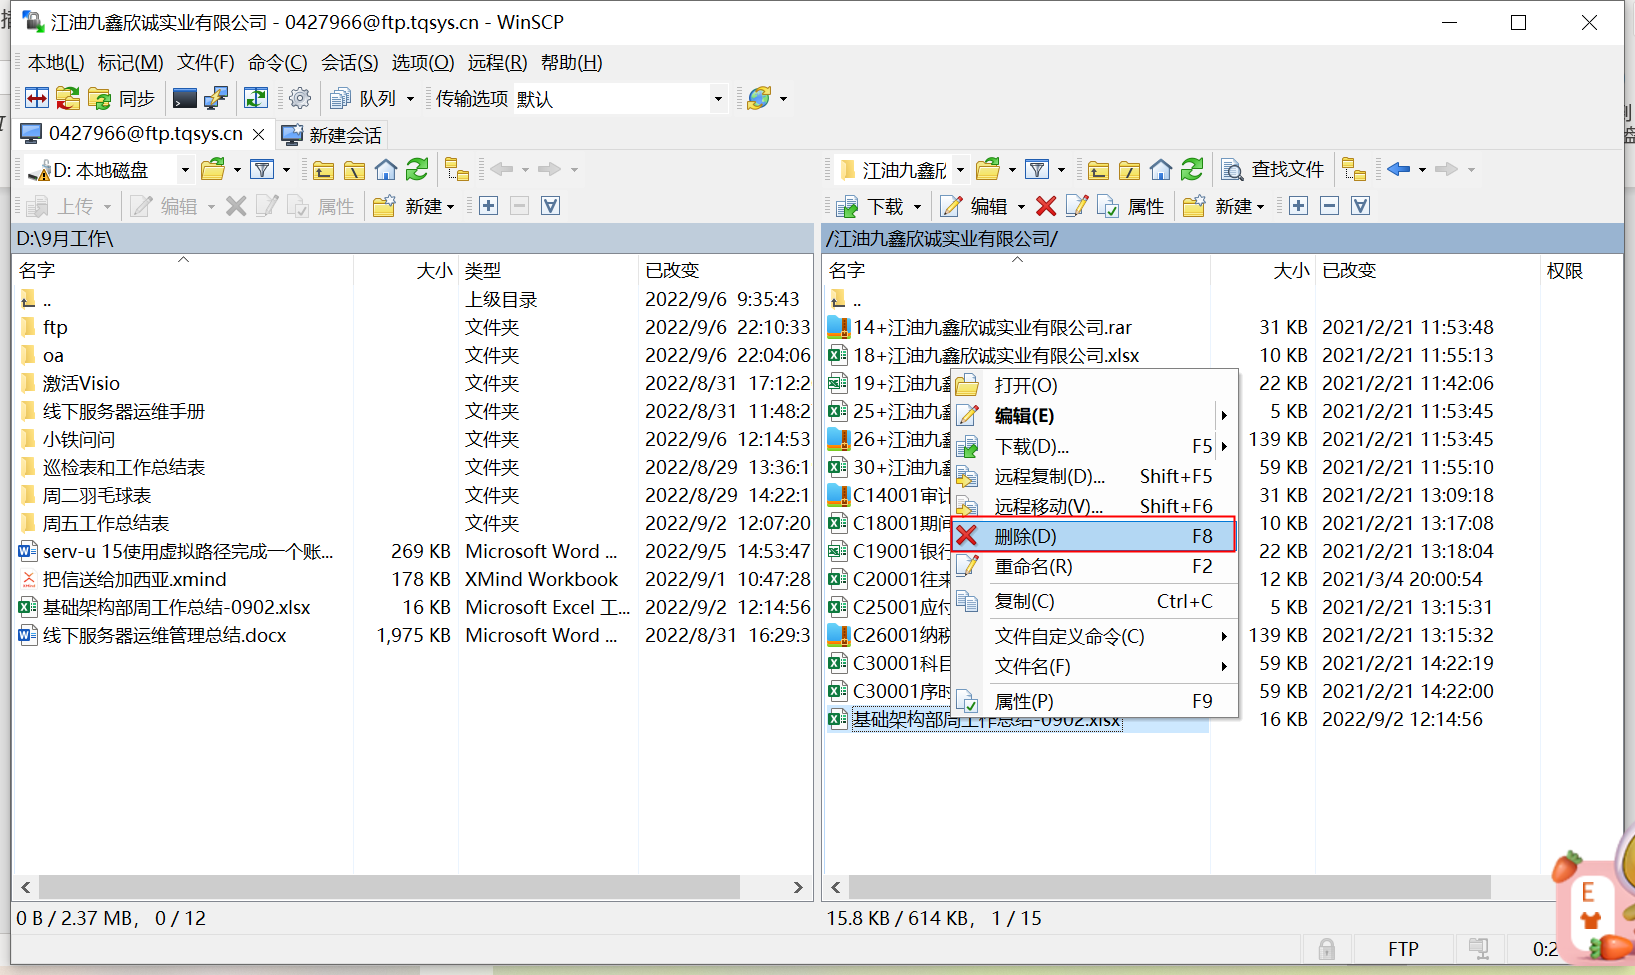Click the local panel horizontal scrollbar

[390, 887]
